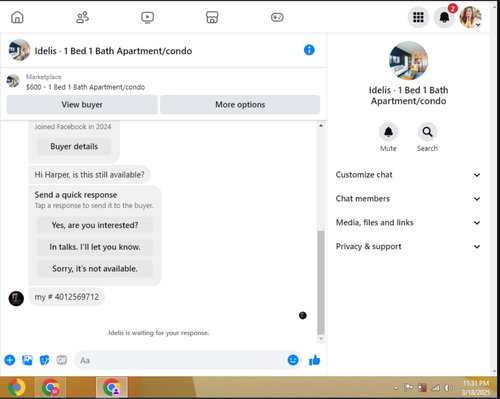Choose a GIF icon
The height and width of the screenshot is (399, 500).
point(62,360)
